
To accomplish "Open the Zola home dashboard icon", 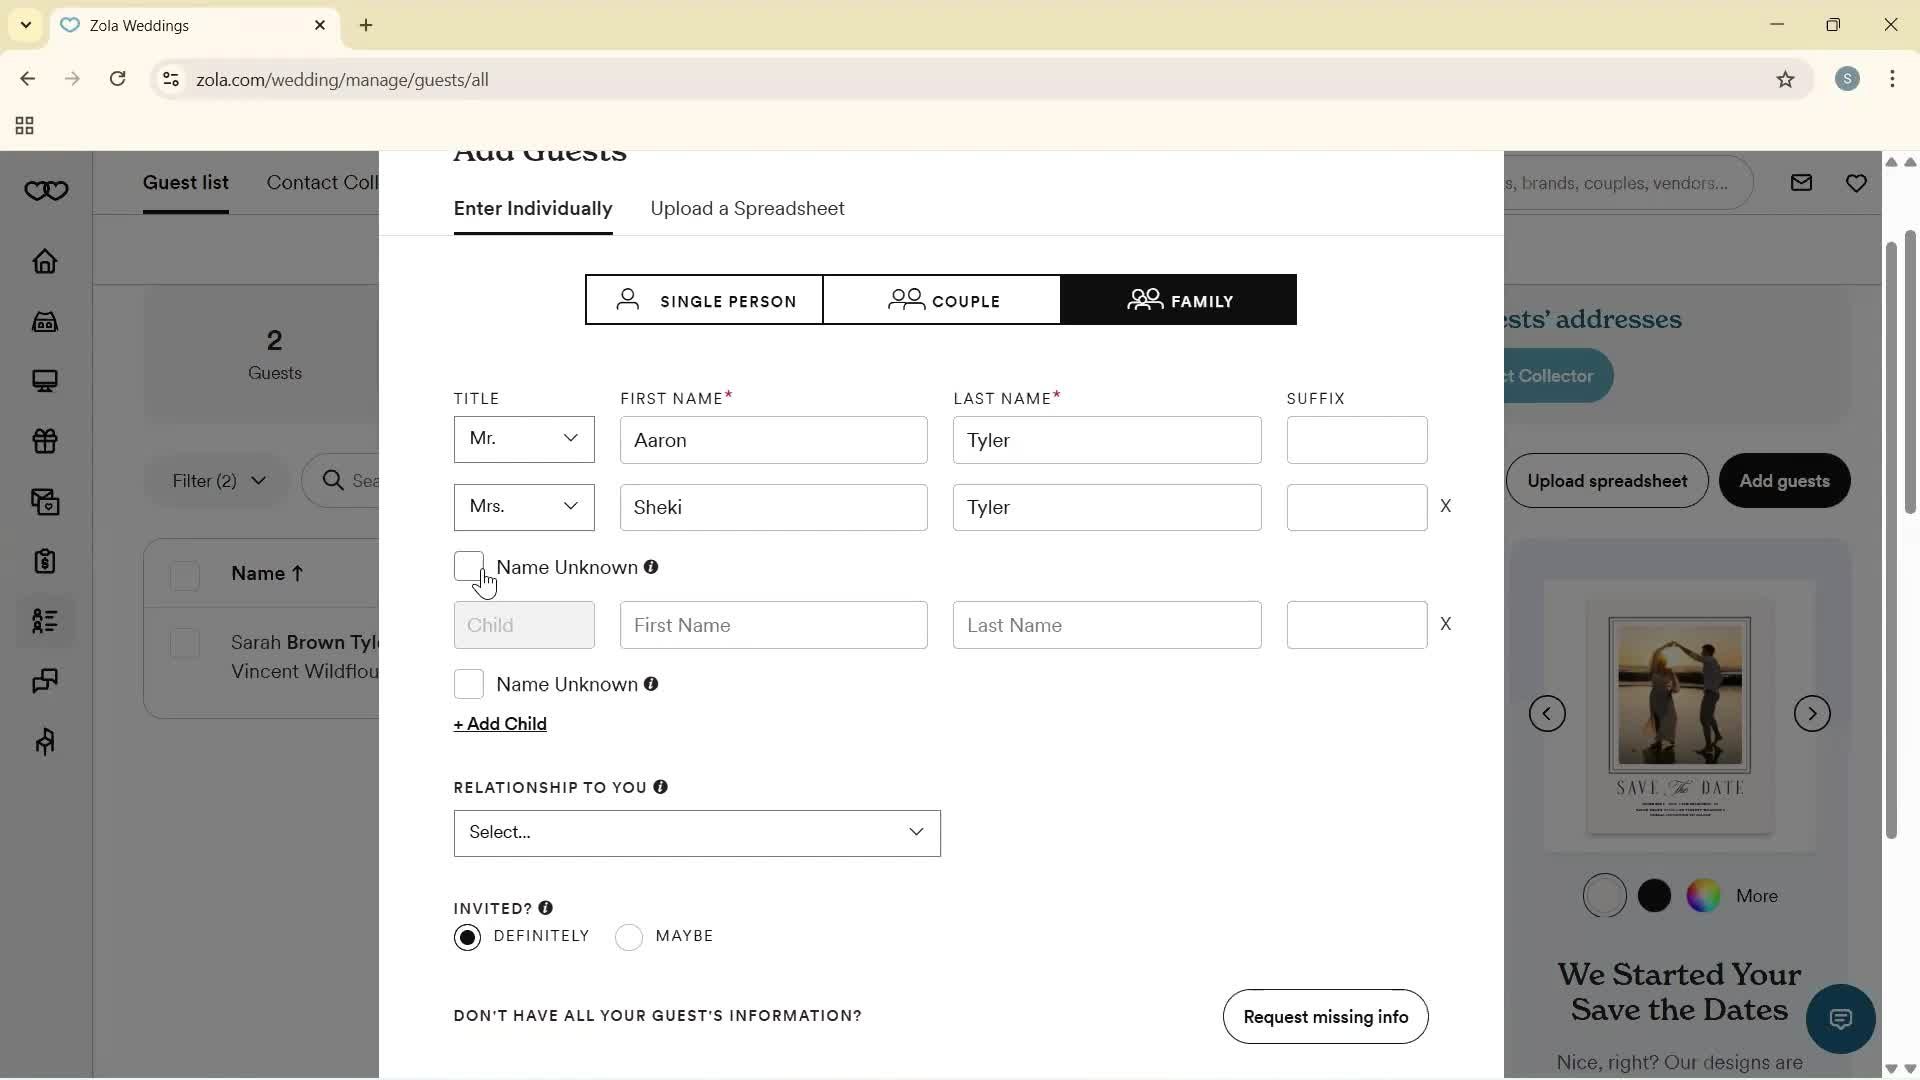I will [x=45, y=261].
